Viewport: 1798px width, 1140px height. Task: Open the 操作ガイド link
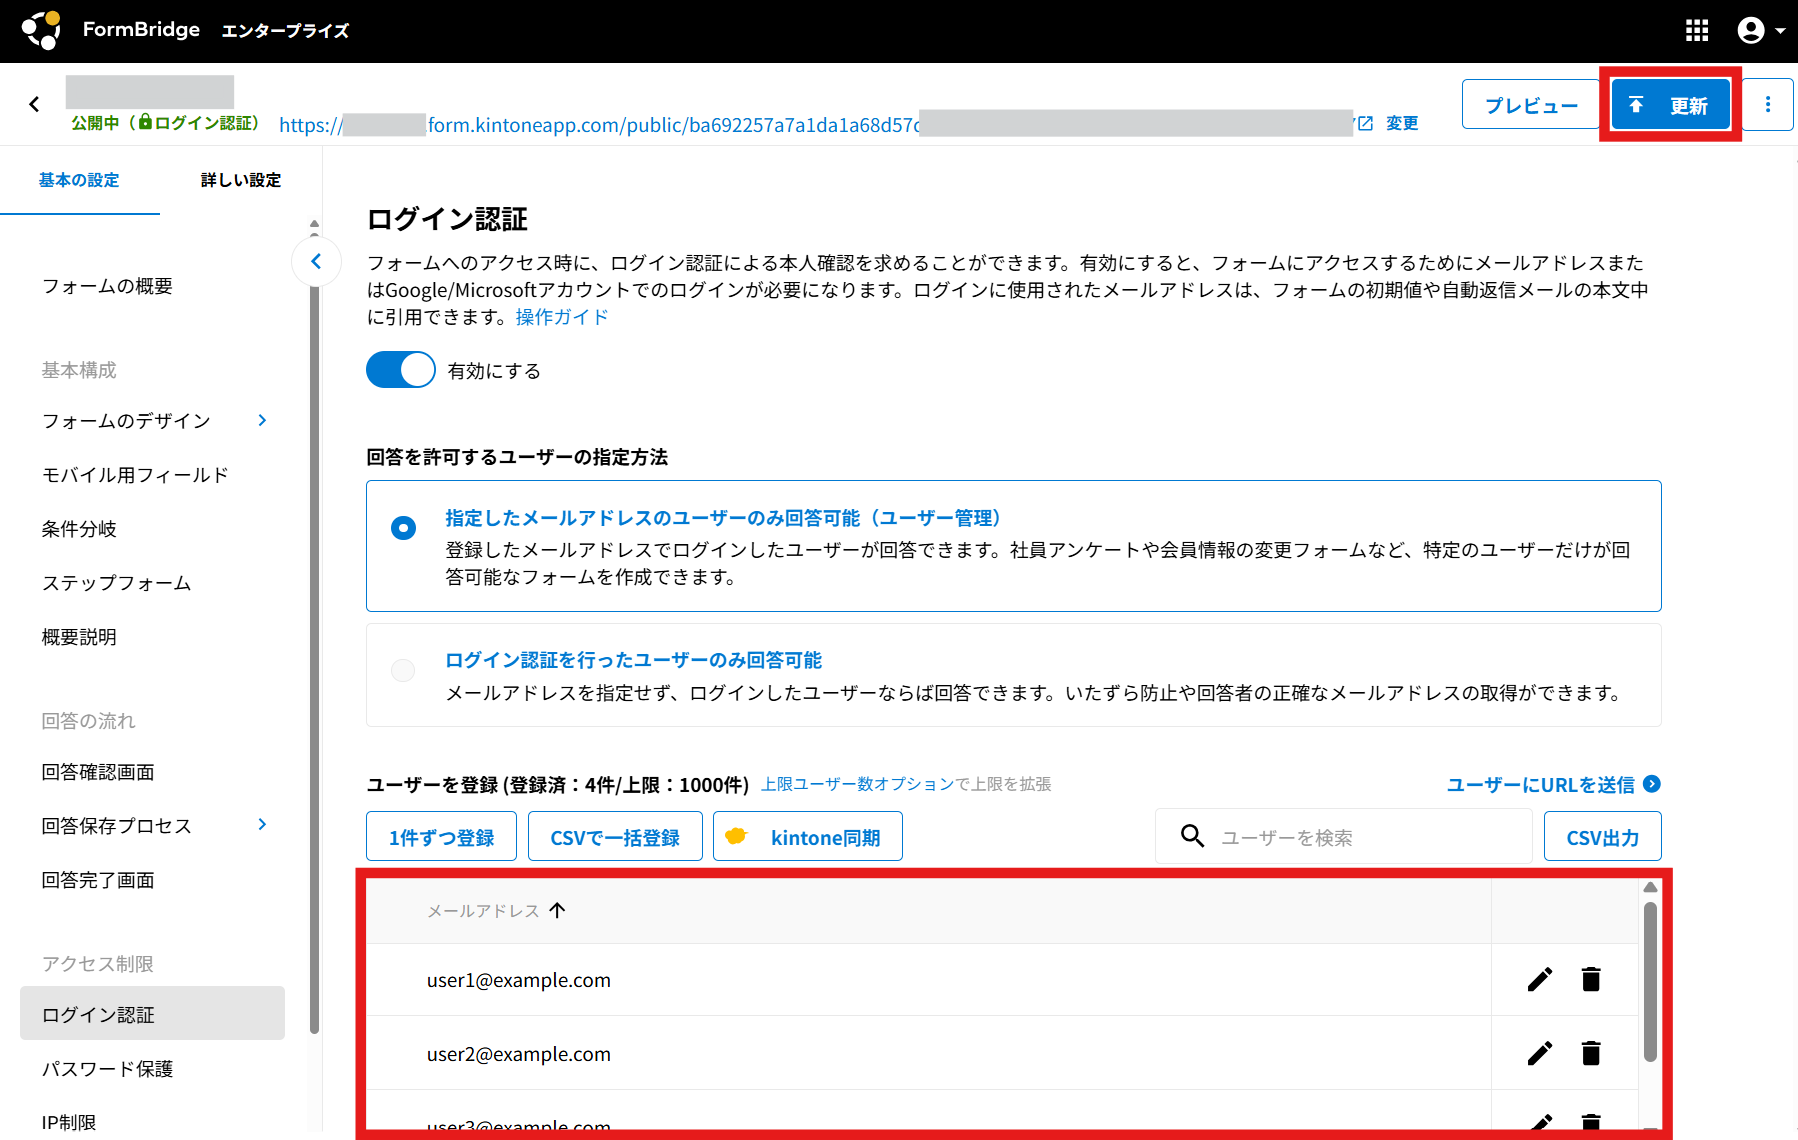(561, 317)
